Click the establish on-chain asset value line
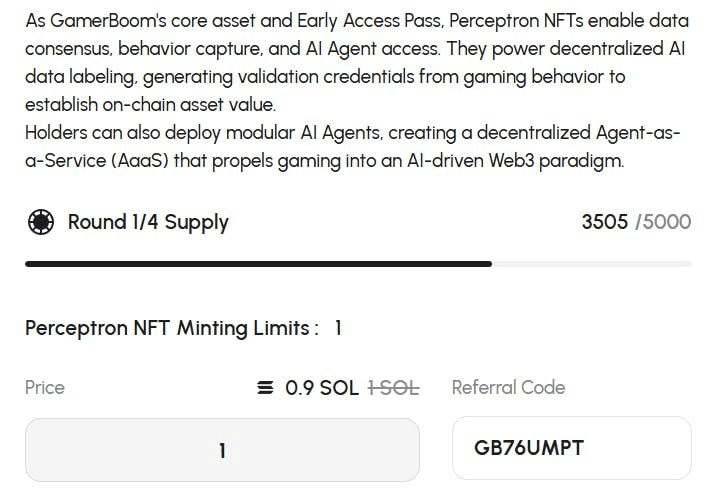This screenshot has width=722, height=496. tap(151, 105)
